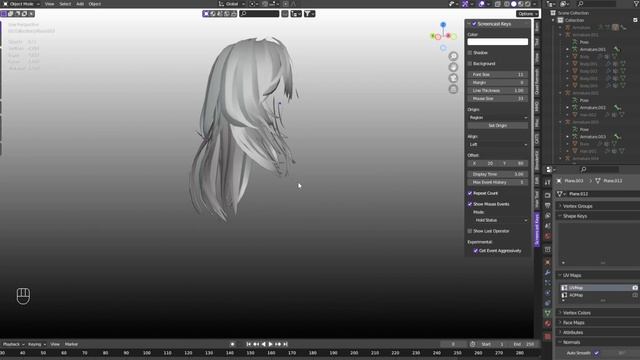Open the Origin Region dropdown
The image size is (640, 360).
coord(498,118)
